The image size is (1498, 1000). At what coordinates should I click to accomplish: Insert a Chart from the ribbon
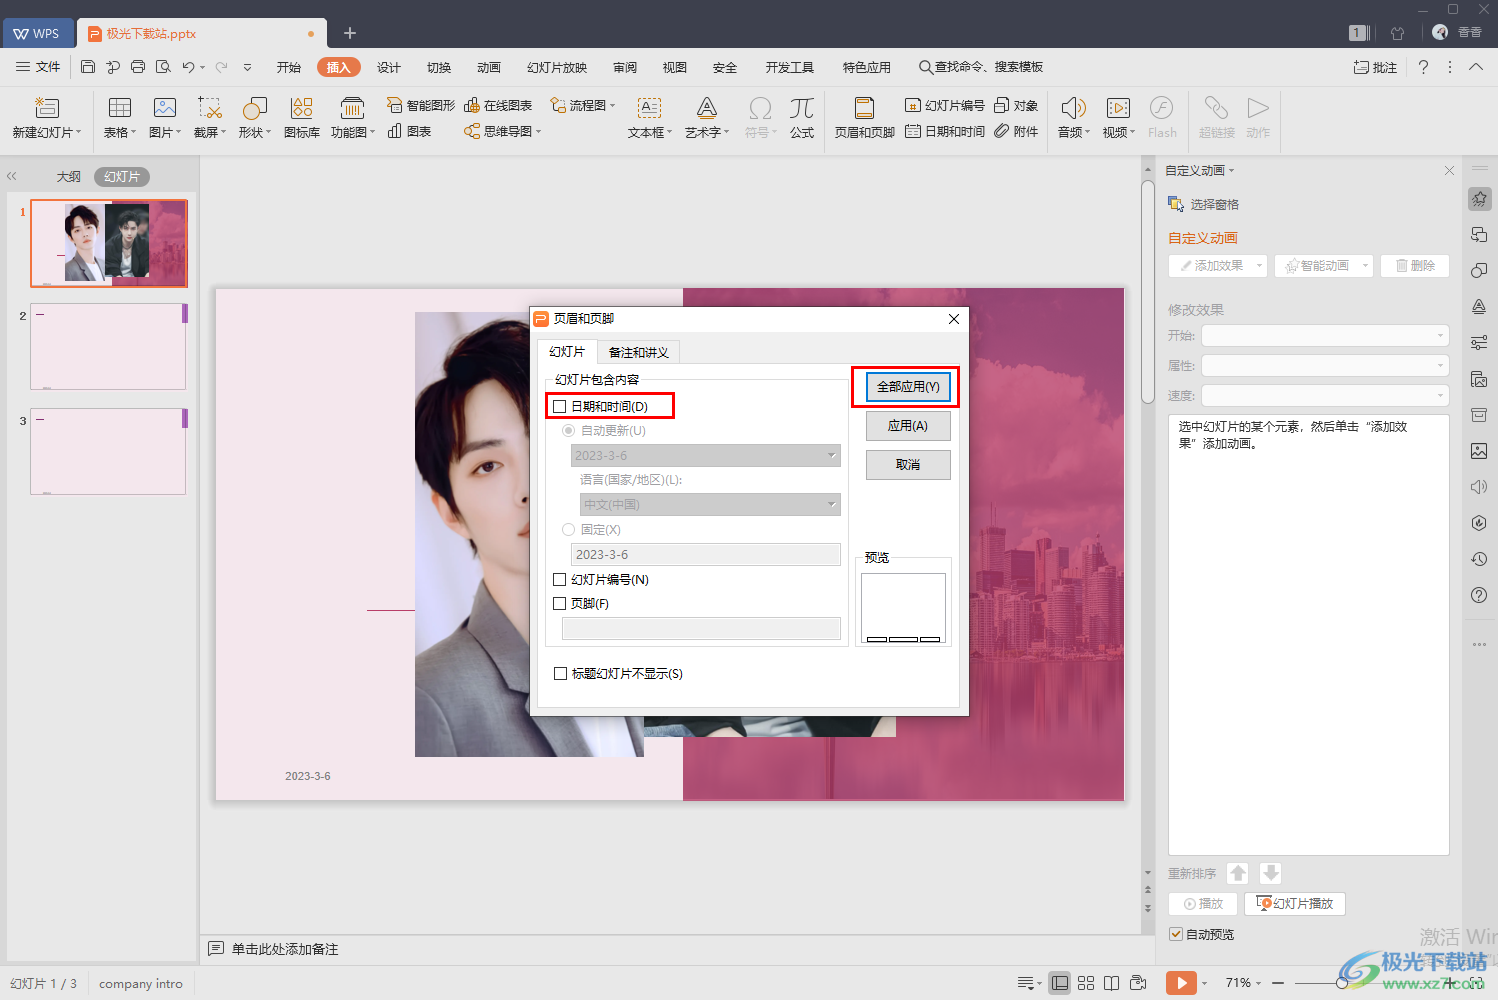[410, 131]
